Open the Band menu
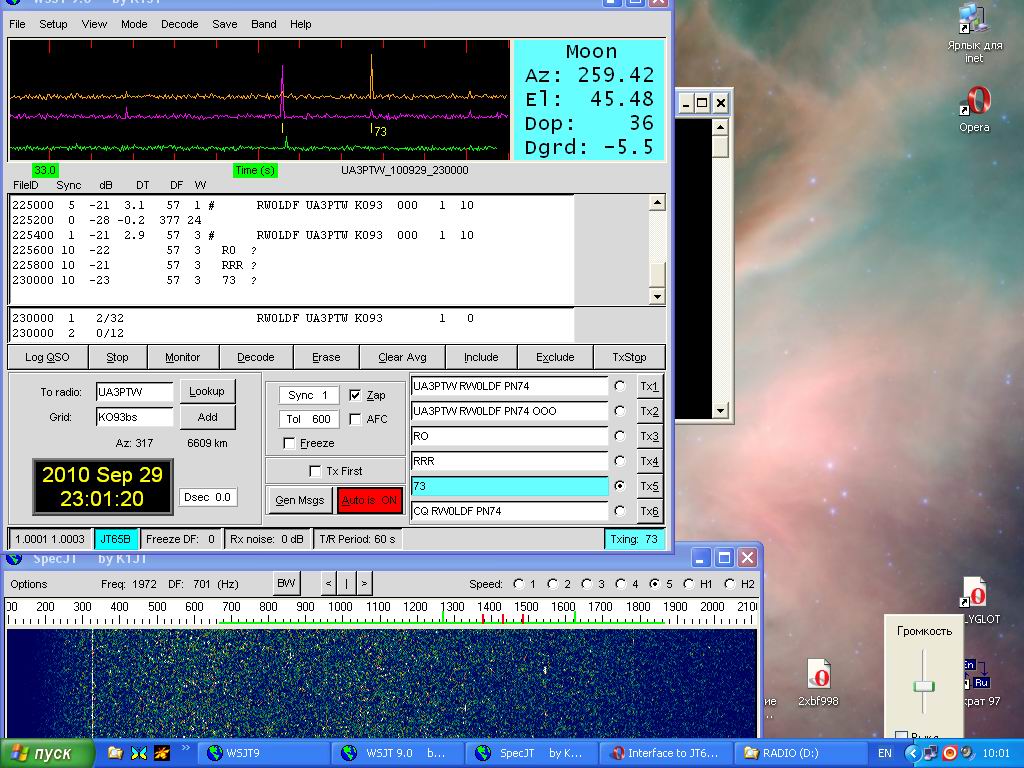Screen dimensions: 1024x768 264,24
